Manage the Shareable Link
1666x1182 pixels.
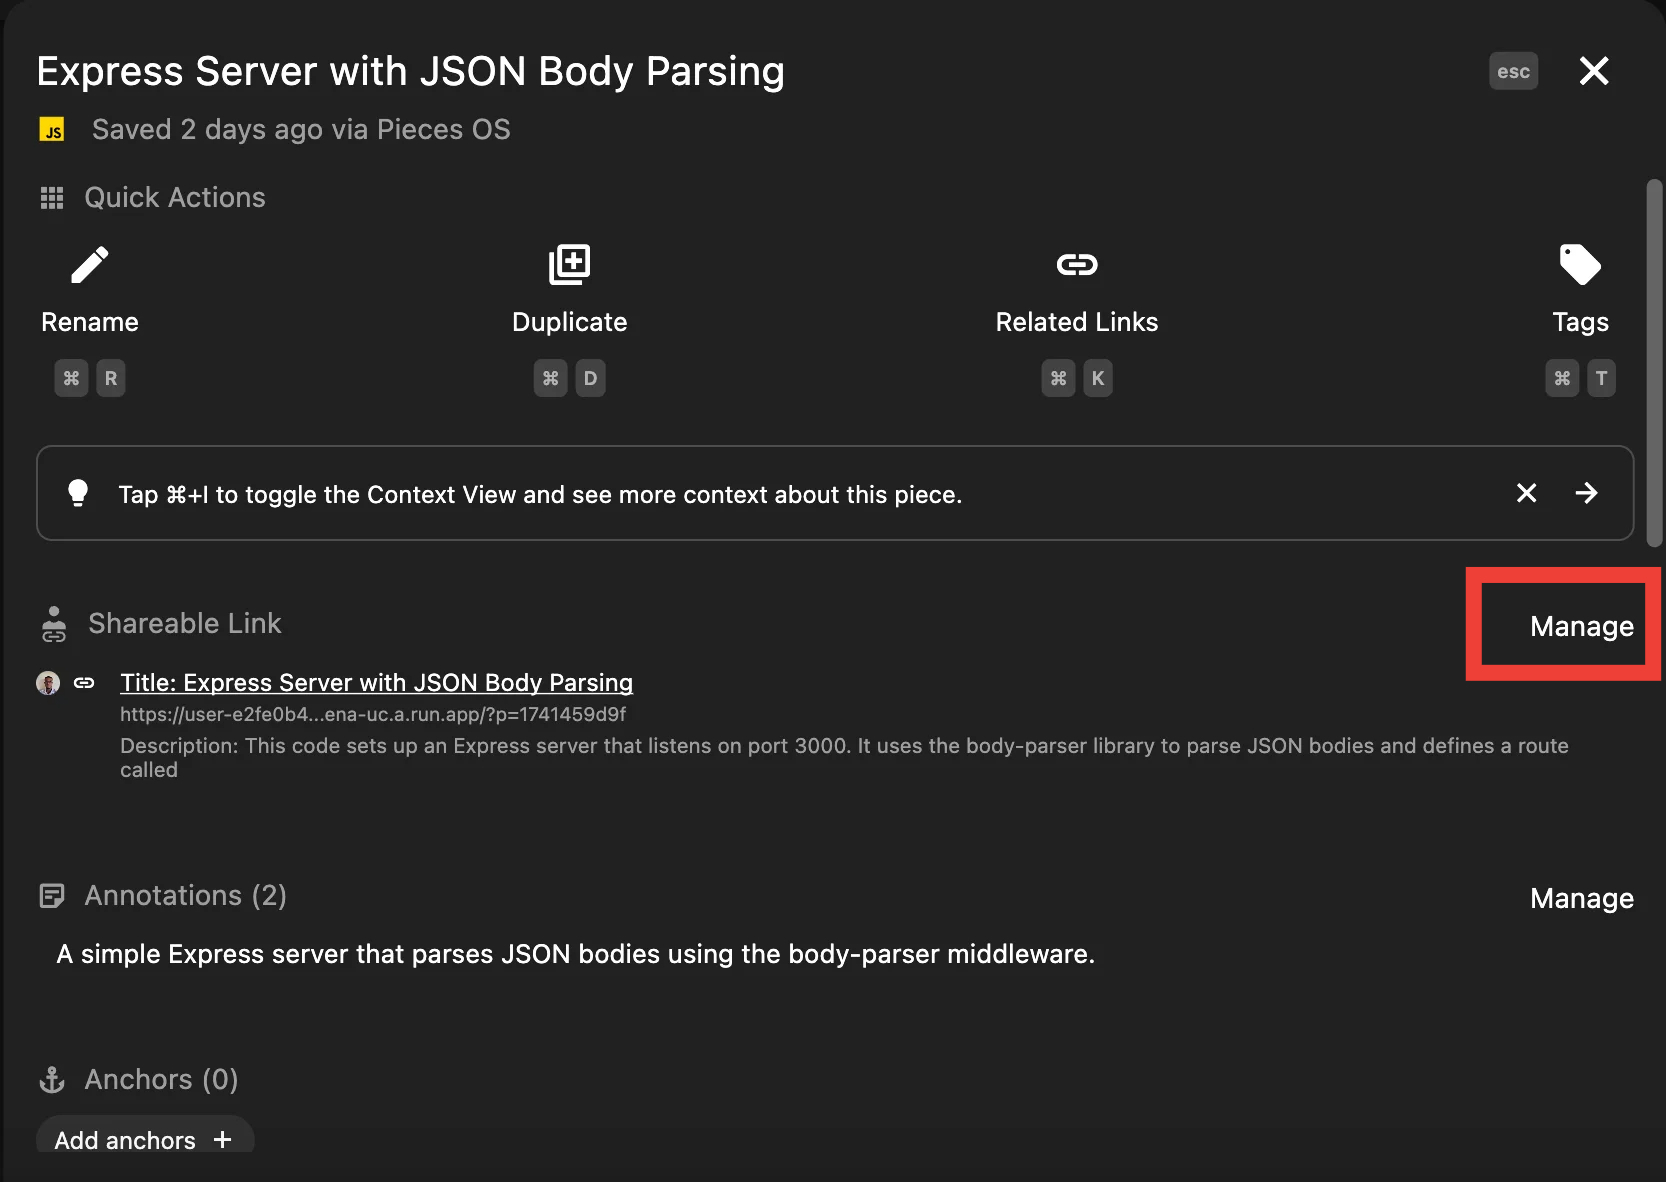click(1581, 626)
